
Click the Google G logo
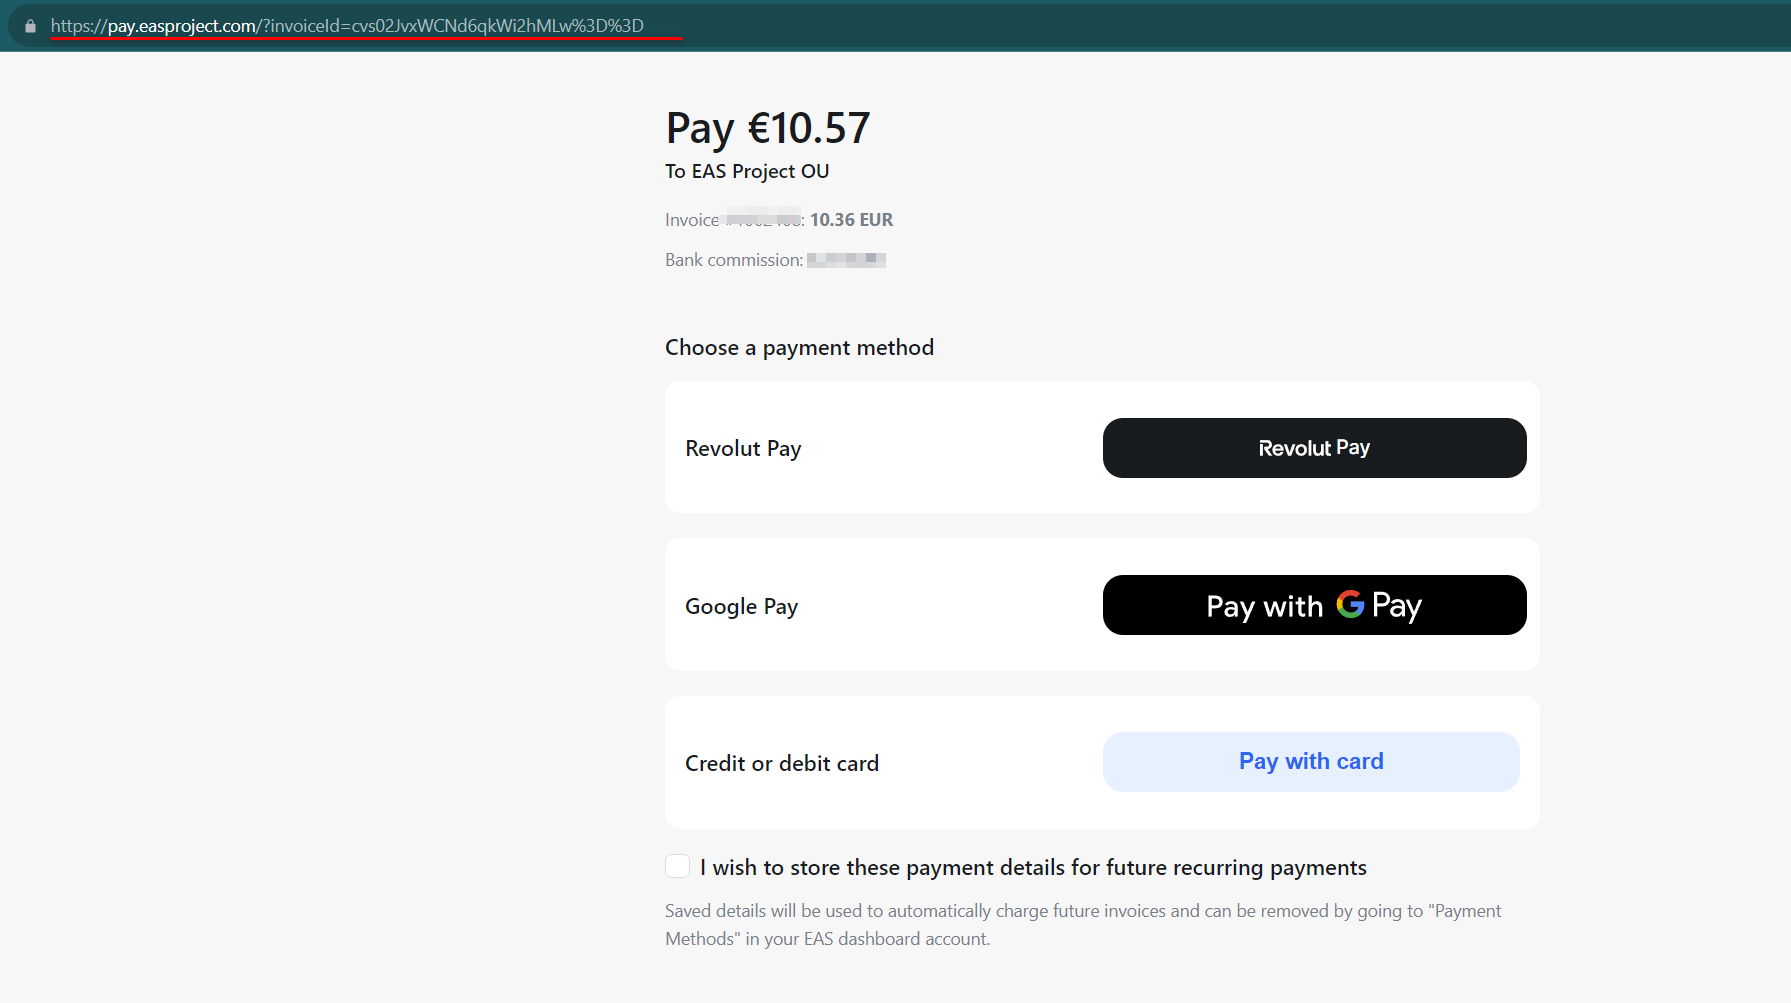point(1350,604)
